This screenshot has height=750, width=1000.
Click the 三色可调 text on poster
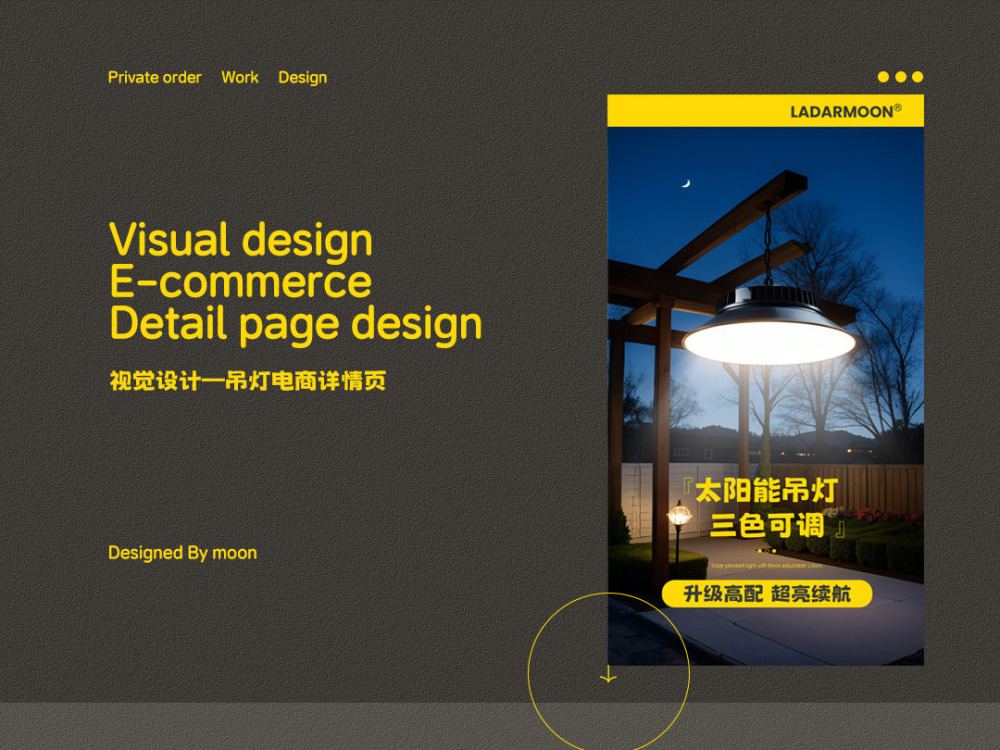click(x=767, y=526)
